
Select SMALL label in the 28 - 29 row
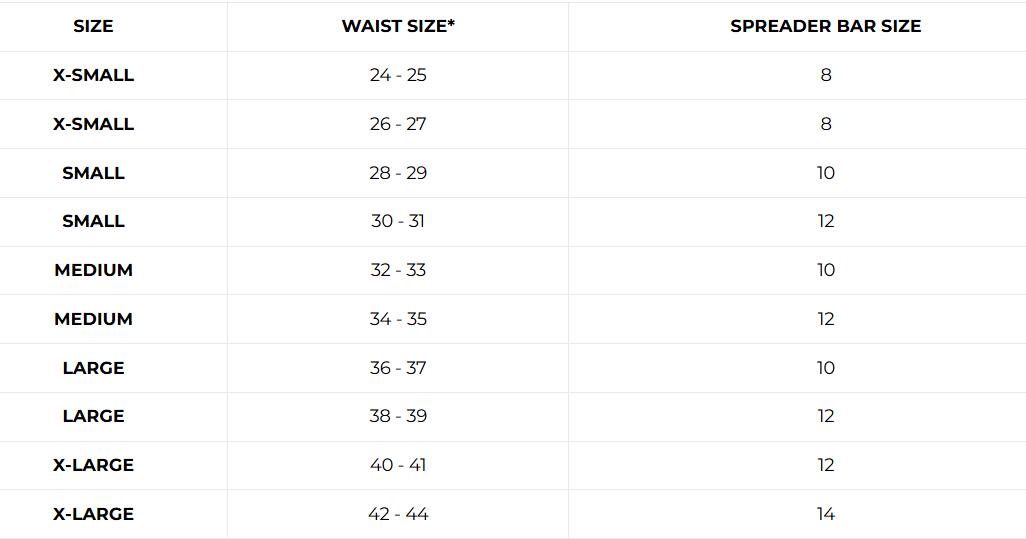pos(93,173)
